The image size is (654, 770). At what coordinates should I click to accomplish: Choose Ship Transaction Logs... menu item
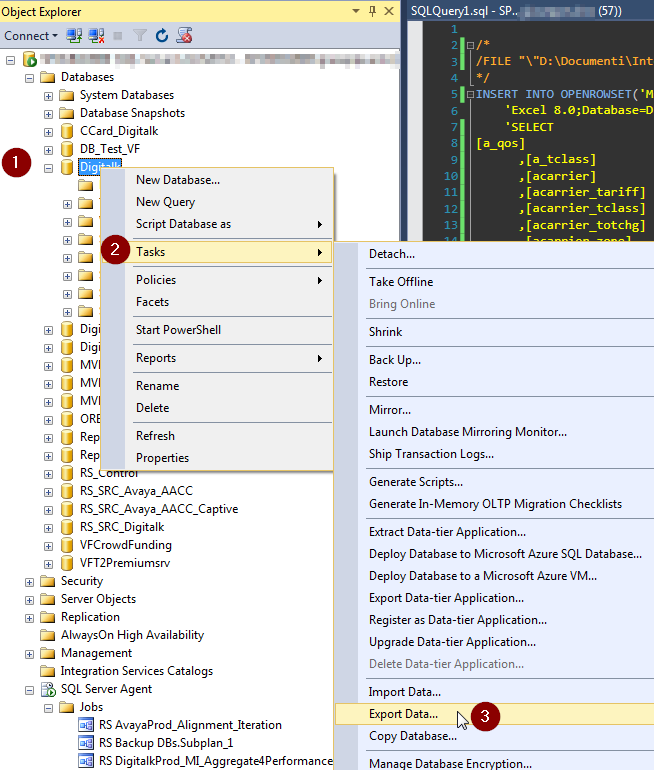[x=494, y=454]
